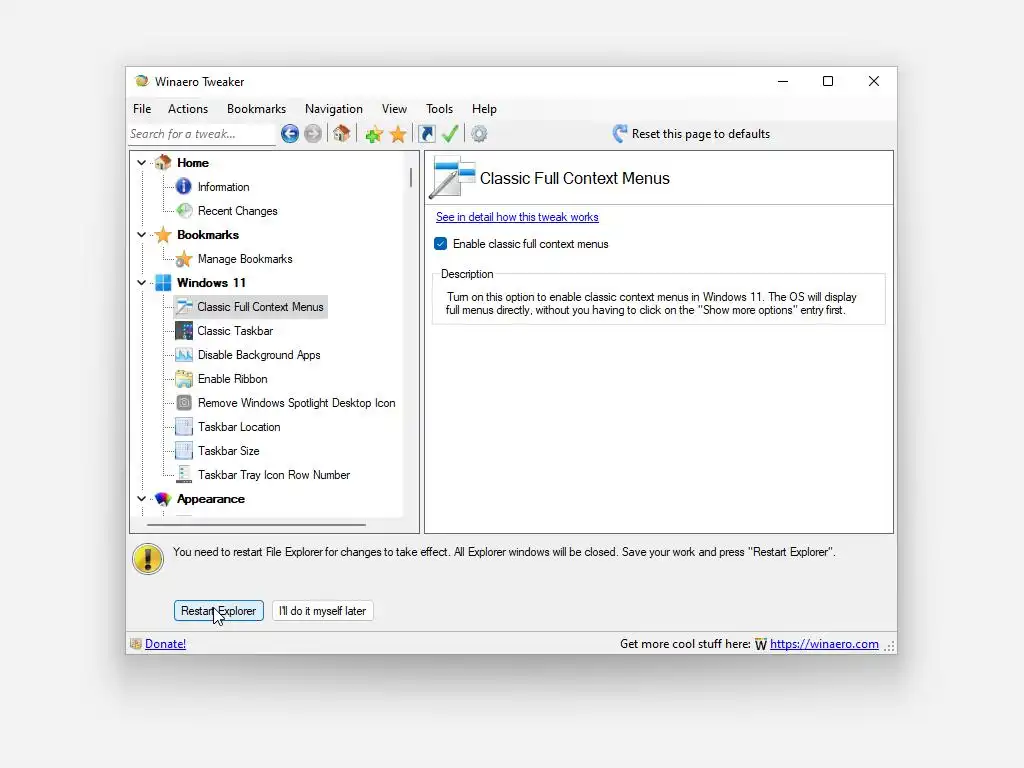Image resolution: width=1024 pixels, height=768 pixels.
Task: Click the Taskbar Size tree icon
Action: pos(184,451)
